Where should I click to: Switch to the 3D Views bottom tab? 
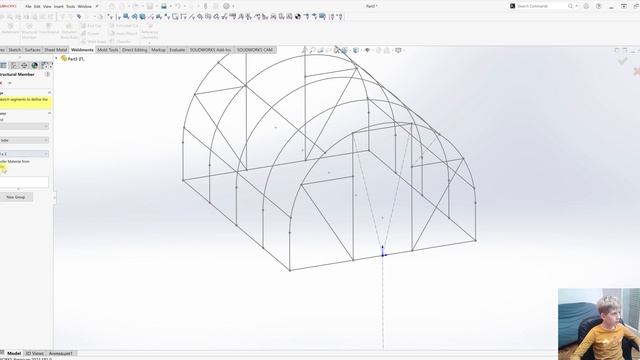tap(34, 353)
